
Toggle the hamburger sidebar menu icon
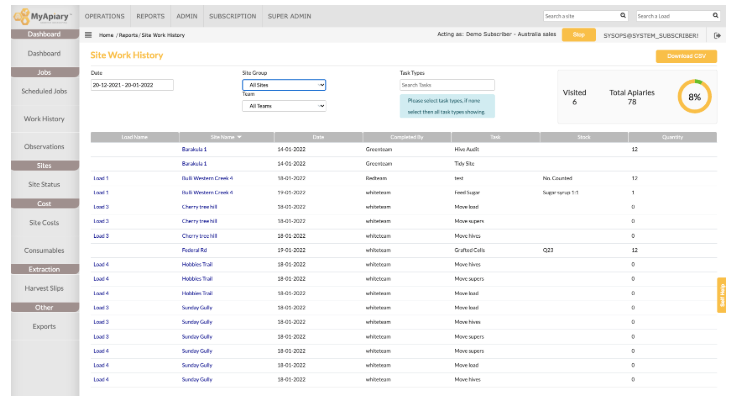(x=88, y=35)
